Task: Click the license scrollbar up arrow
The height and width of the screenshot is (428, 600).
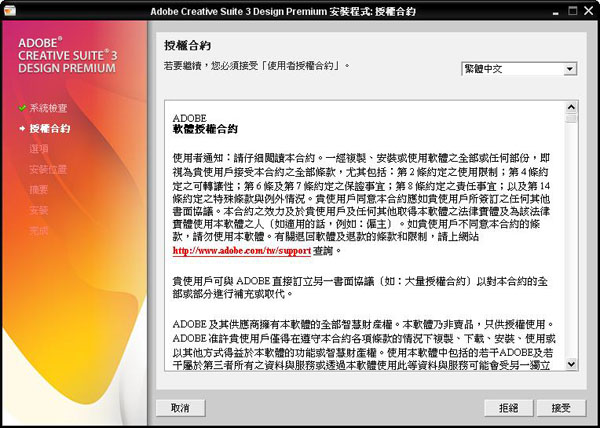Action: [x=571, y=107]
